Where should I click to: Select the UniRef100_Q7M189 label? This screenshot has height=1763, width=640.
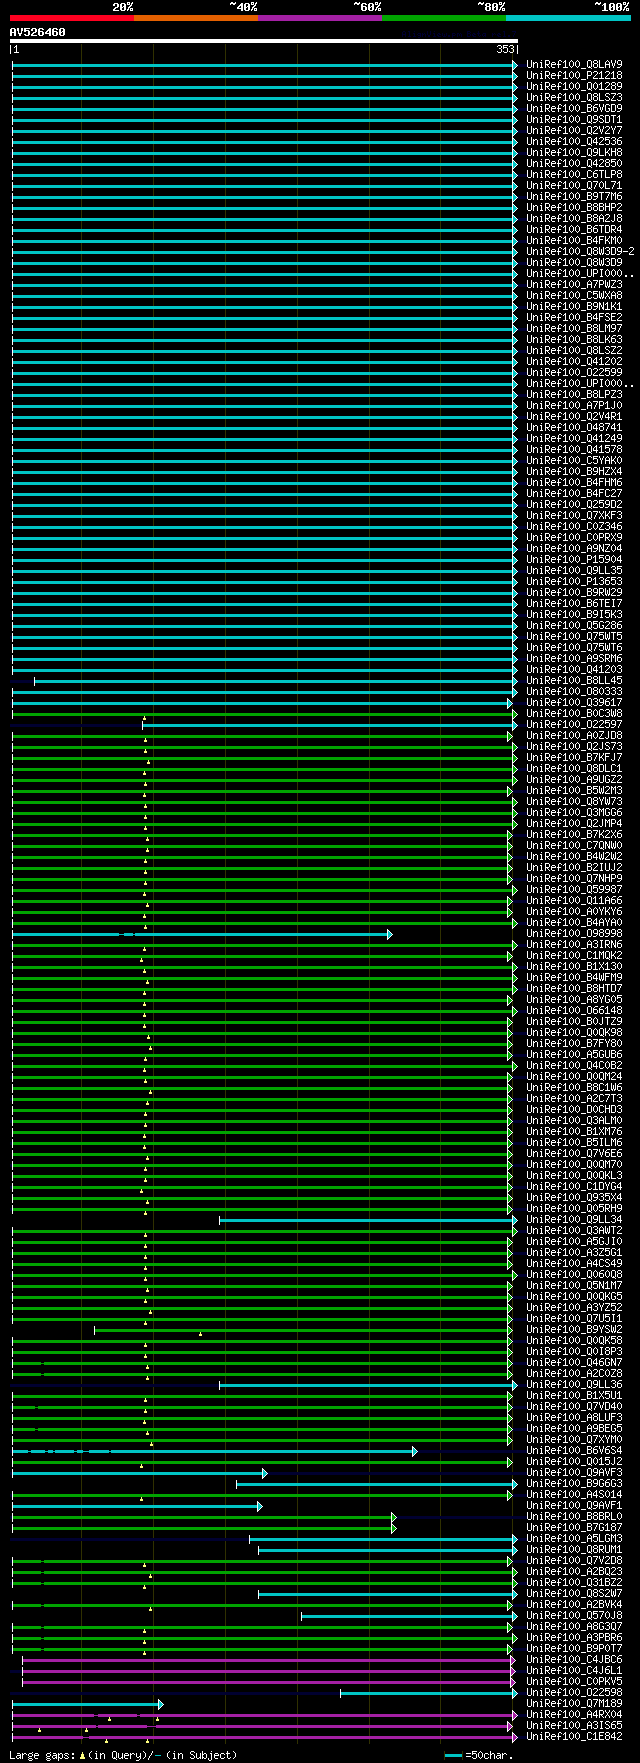click(574, 1703)
